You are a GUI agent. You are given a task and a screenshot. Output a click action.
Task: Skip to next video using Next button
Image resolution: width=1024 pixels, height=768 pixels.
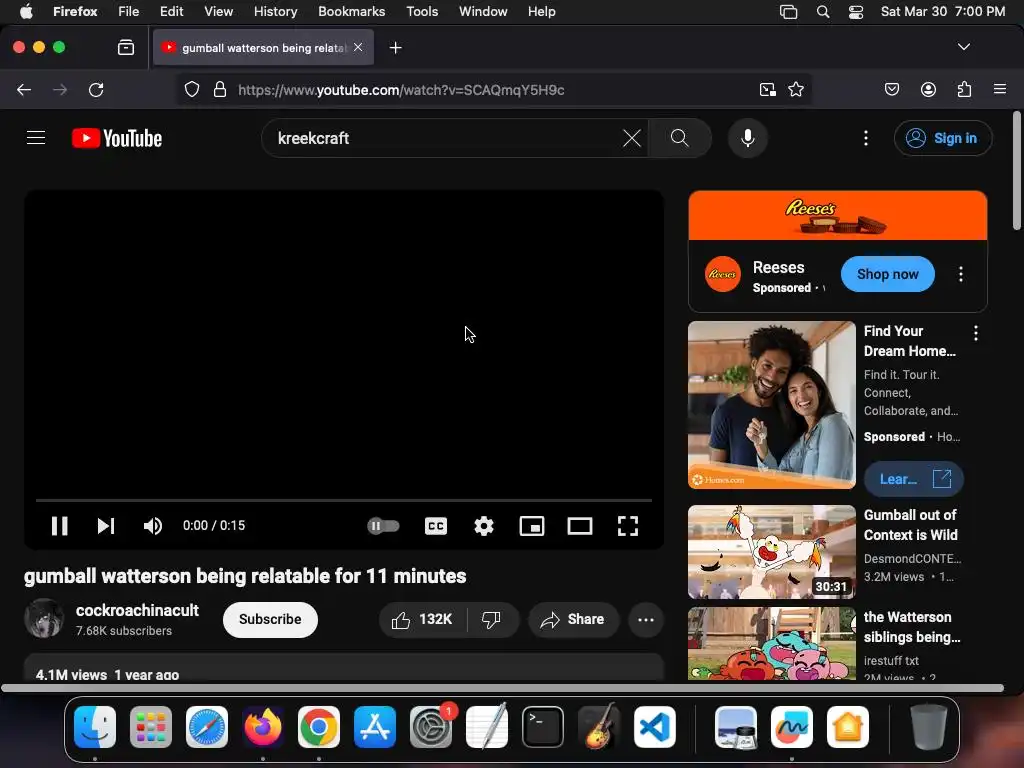[106, 526]
